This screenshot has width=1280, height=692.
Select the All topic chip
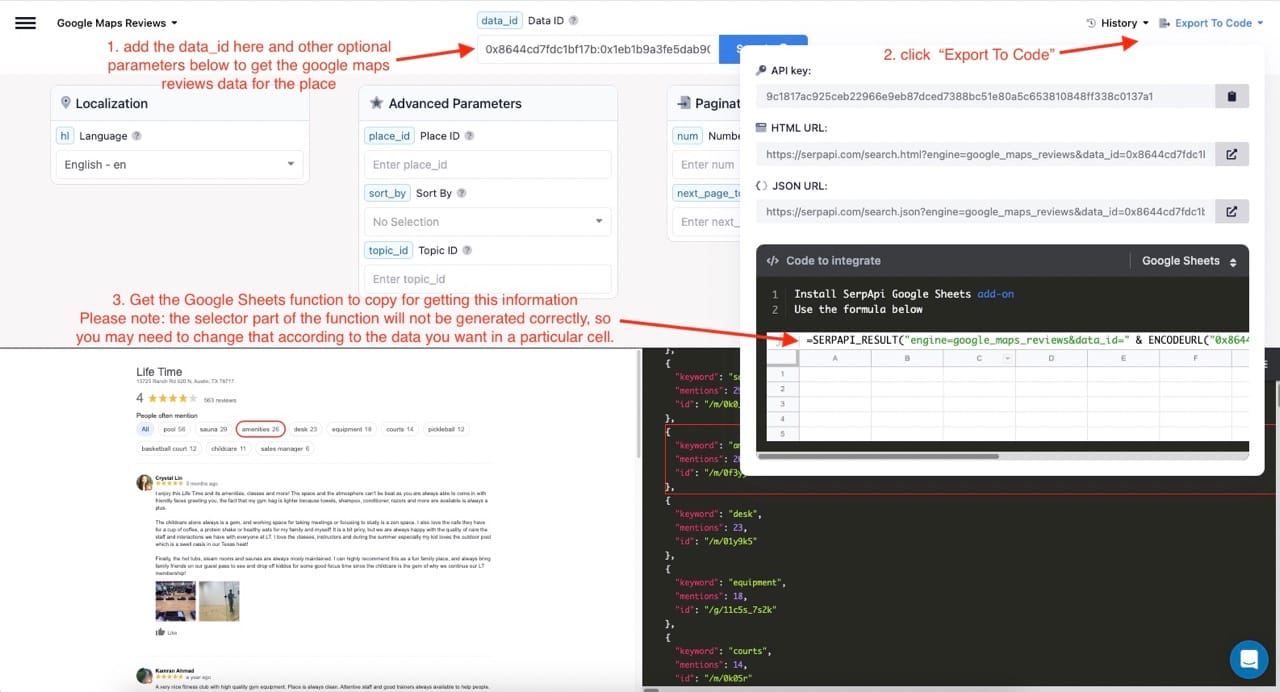click(x=145, y=429)
